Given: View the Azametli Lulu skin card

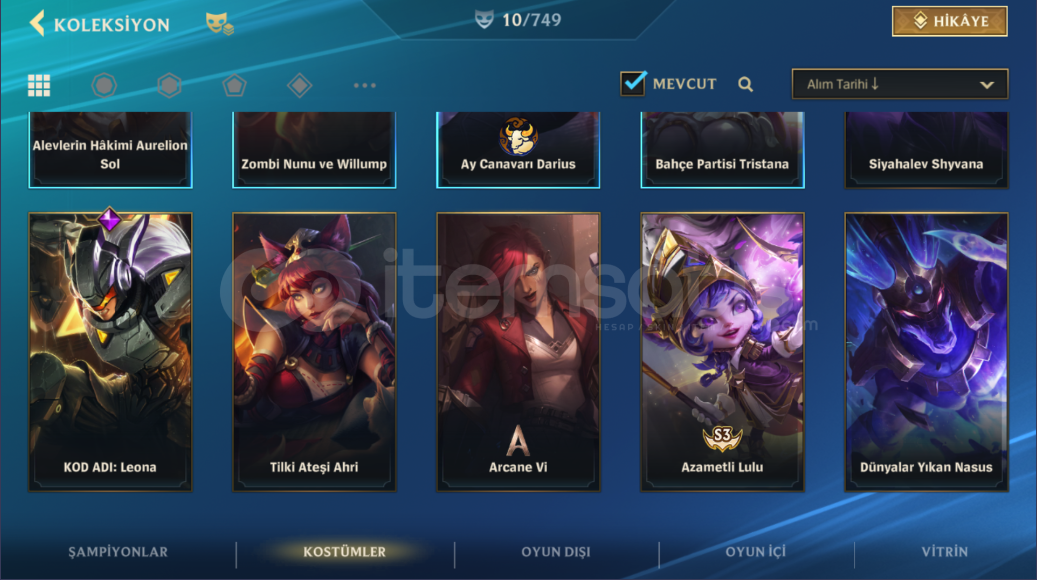Looking at the screenshot, I should [x=722, y=352].
